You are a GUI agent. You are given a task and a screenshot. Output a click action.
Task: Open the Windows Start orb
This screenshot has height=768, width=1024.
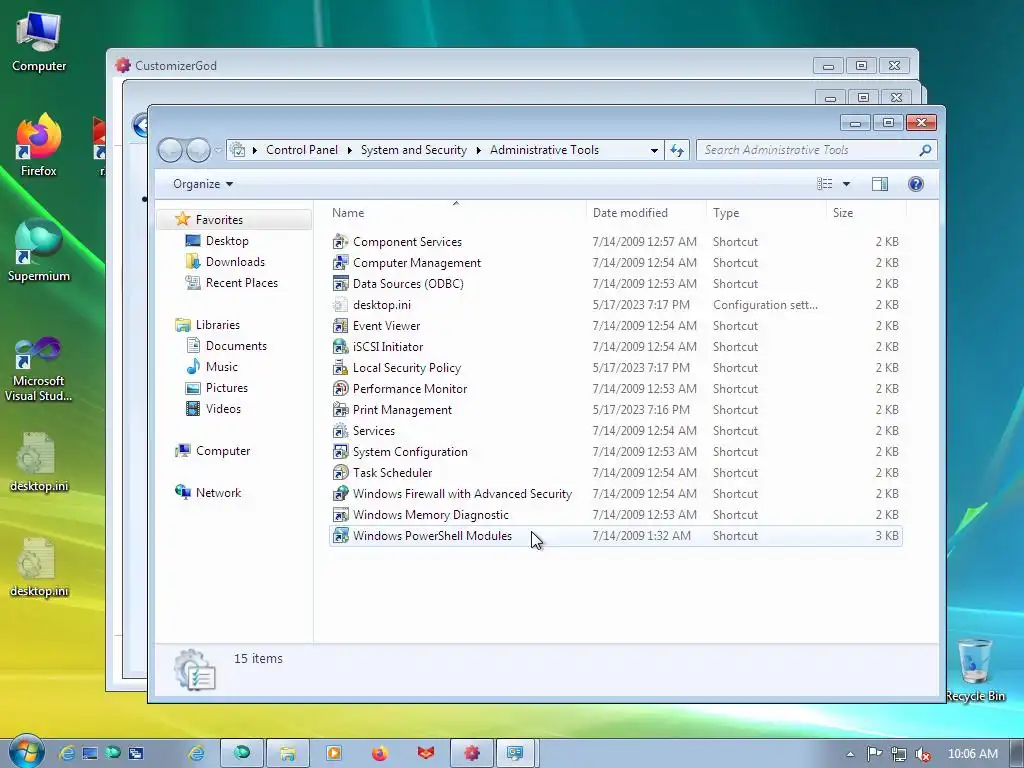click(x=26, y=751)
